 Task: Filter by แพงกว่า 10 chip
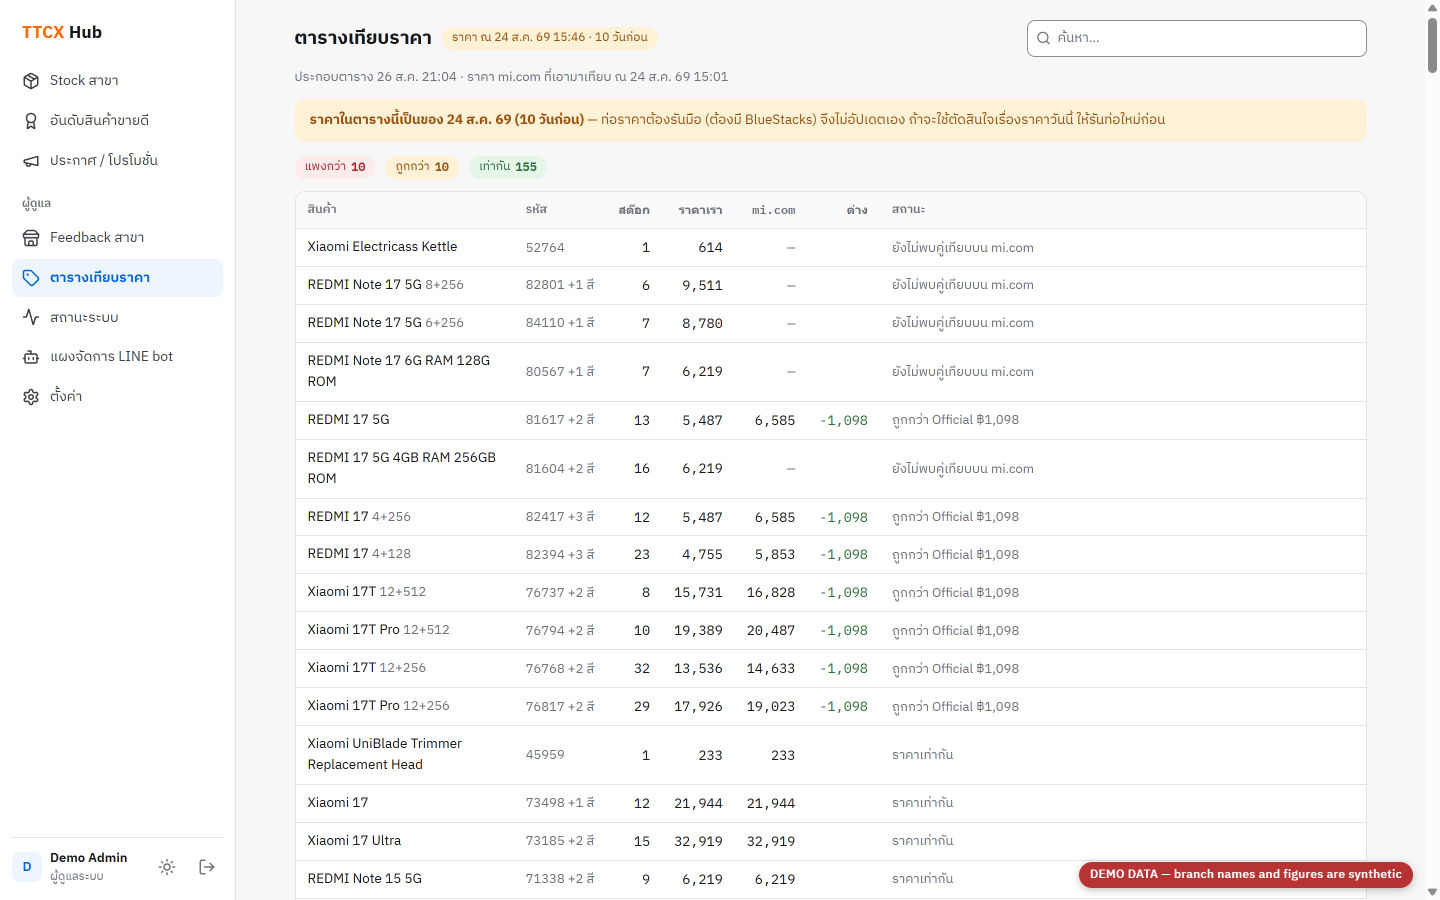pyautogui.click(x=335, y=167)
